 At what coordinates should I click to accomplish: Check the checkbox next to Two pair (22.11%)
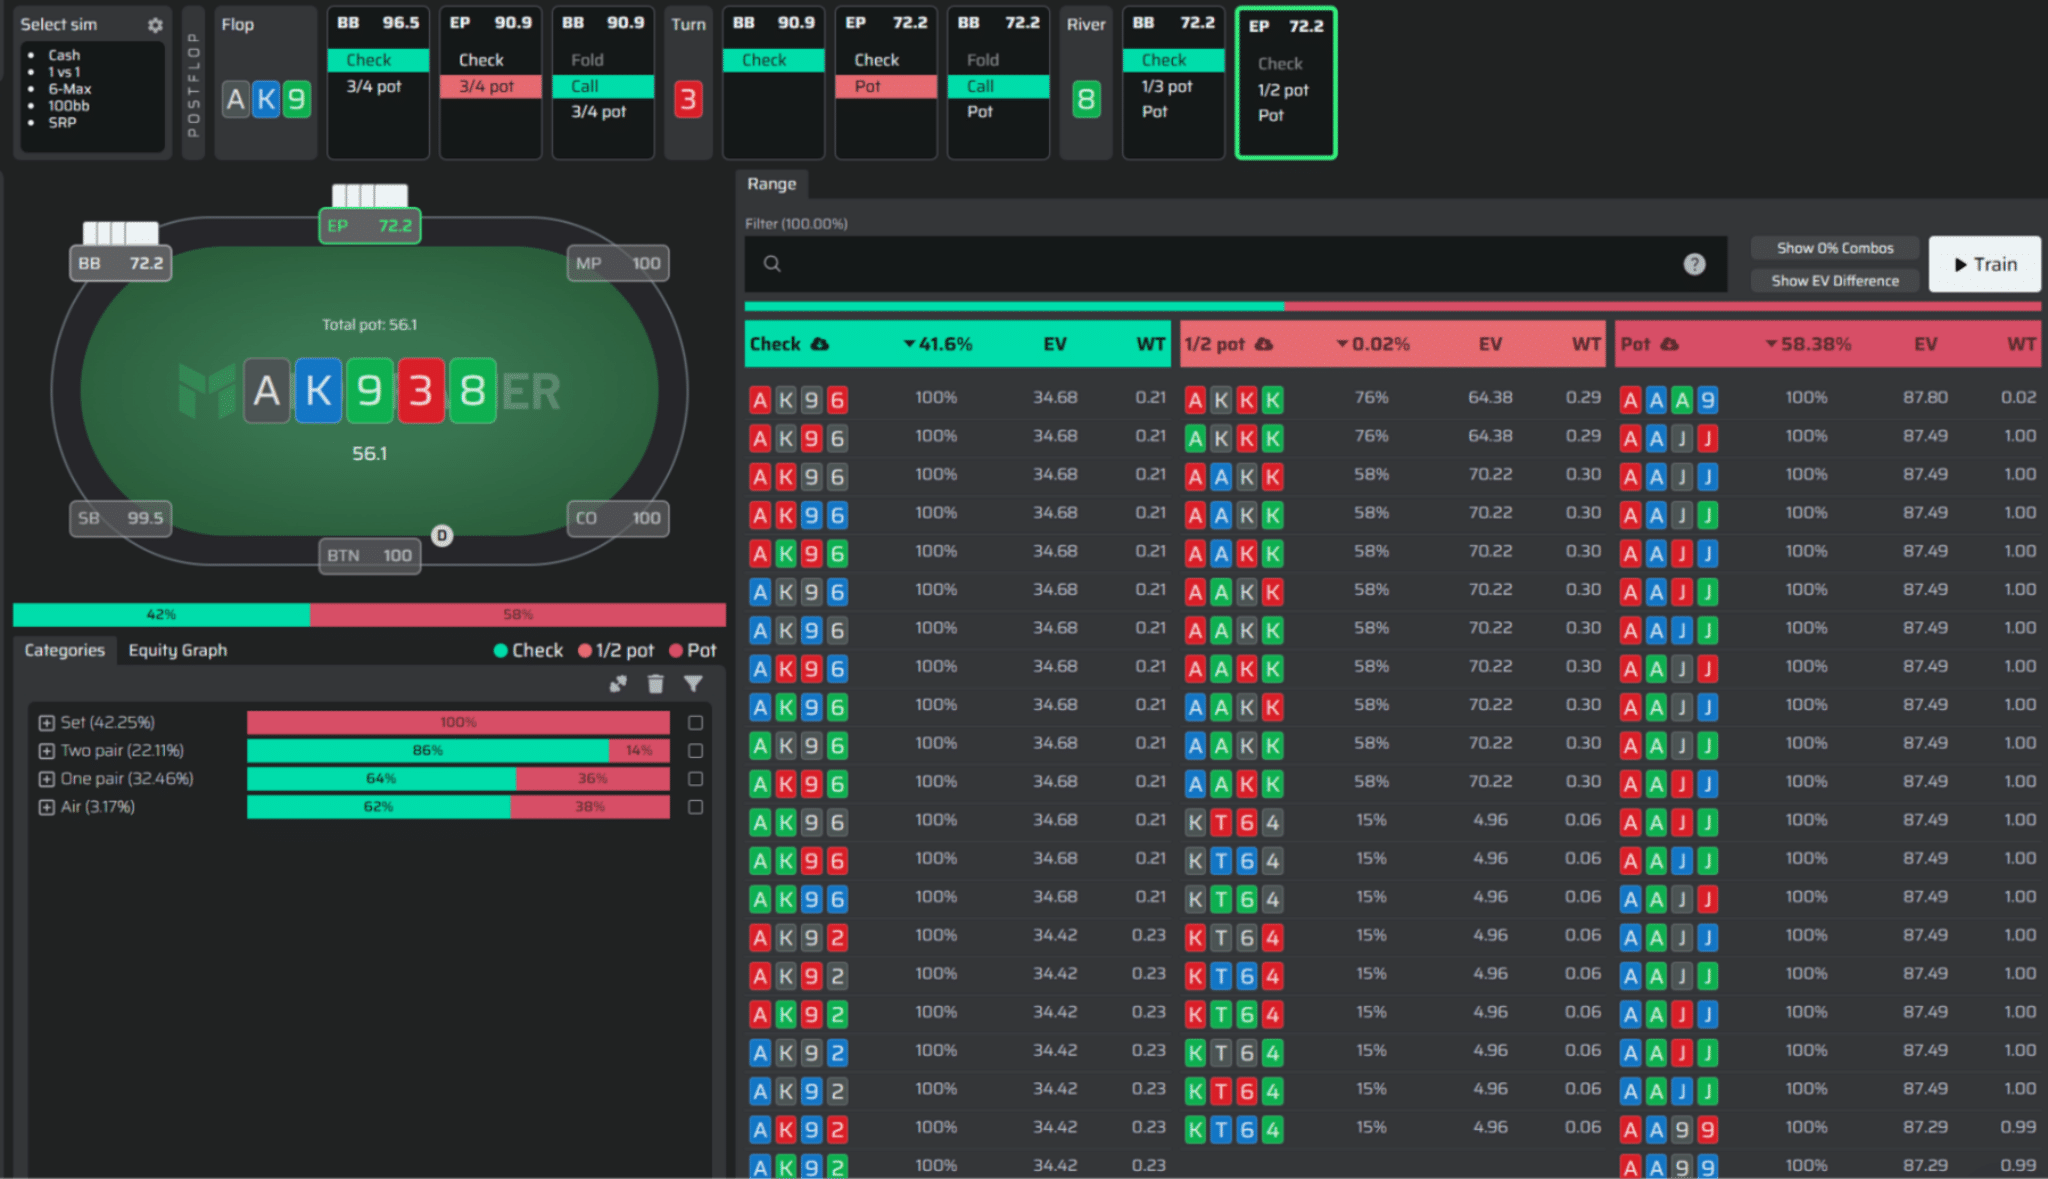[696, 750]
